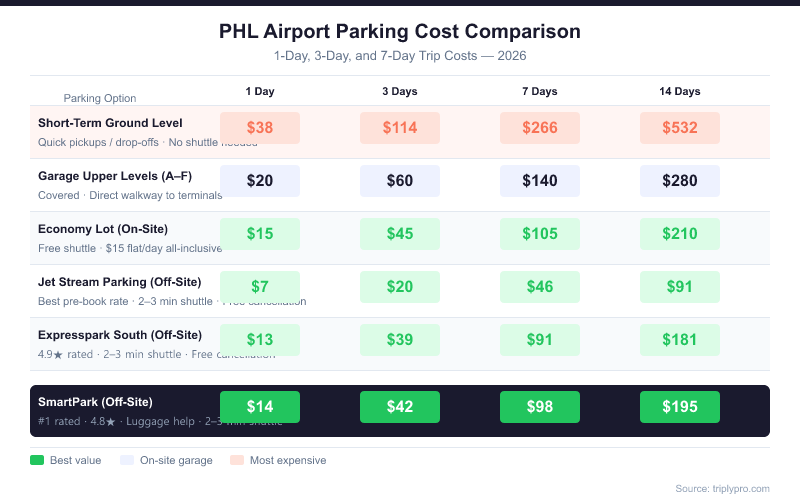Select the 1 Day column header

coord(260,91)
